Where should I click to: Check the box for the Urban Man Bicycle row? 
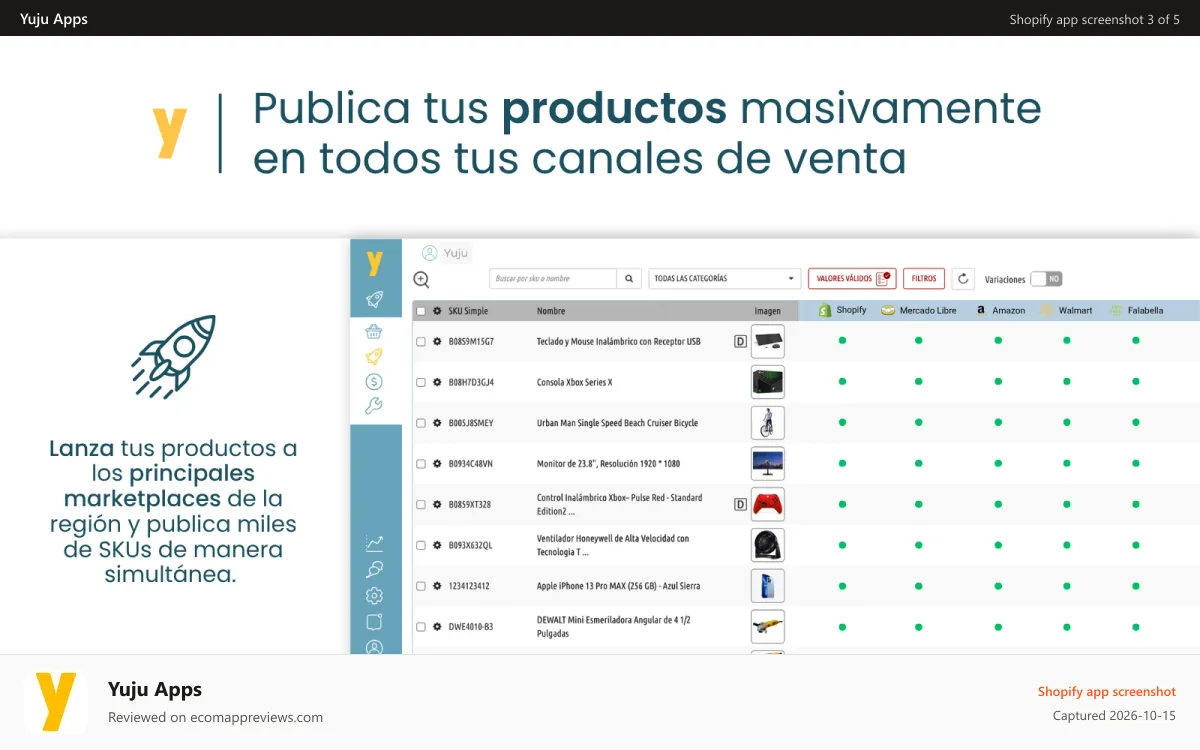pyautogui.click(x=421, y=423)
